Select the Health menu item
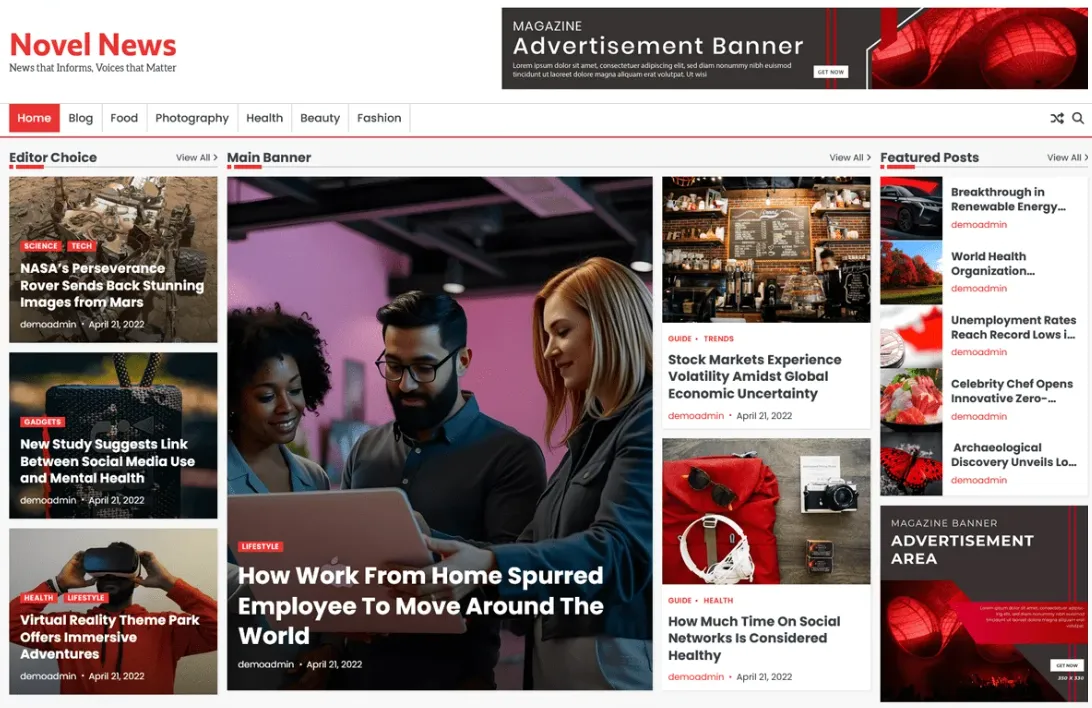Image resolution: width=1092 pixels, height=708 pixels. (265, 118)
